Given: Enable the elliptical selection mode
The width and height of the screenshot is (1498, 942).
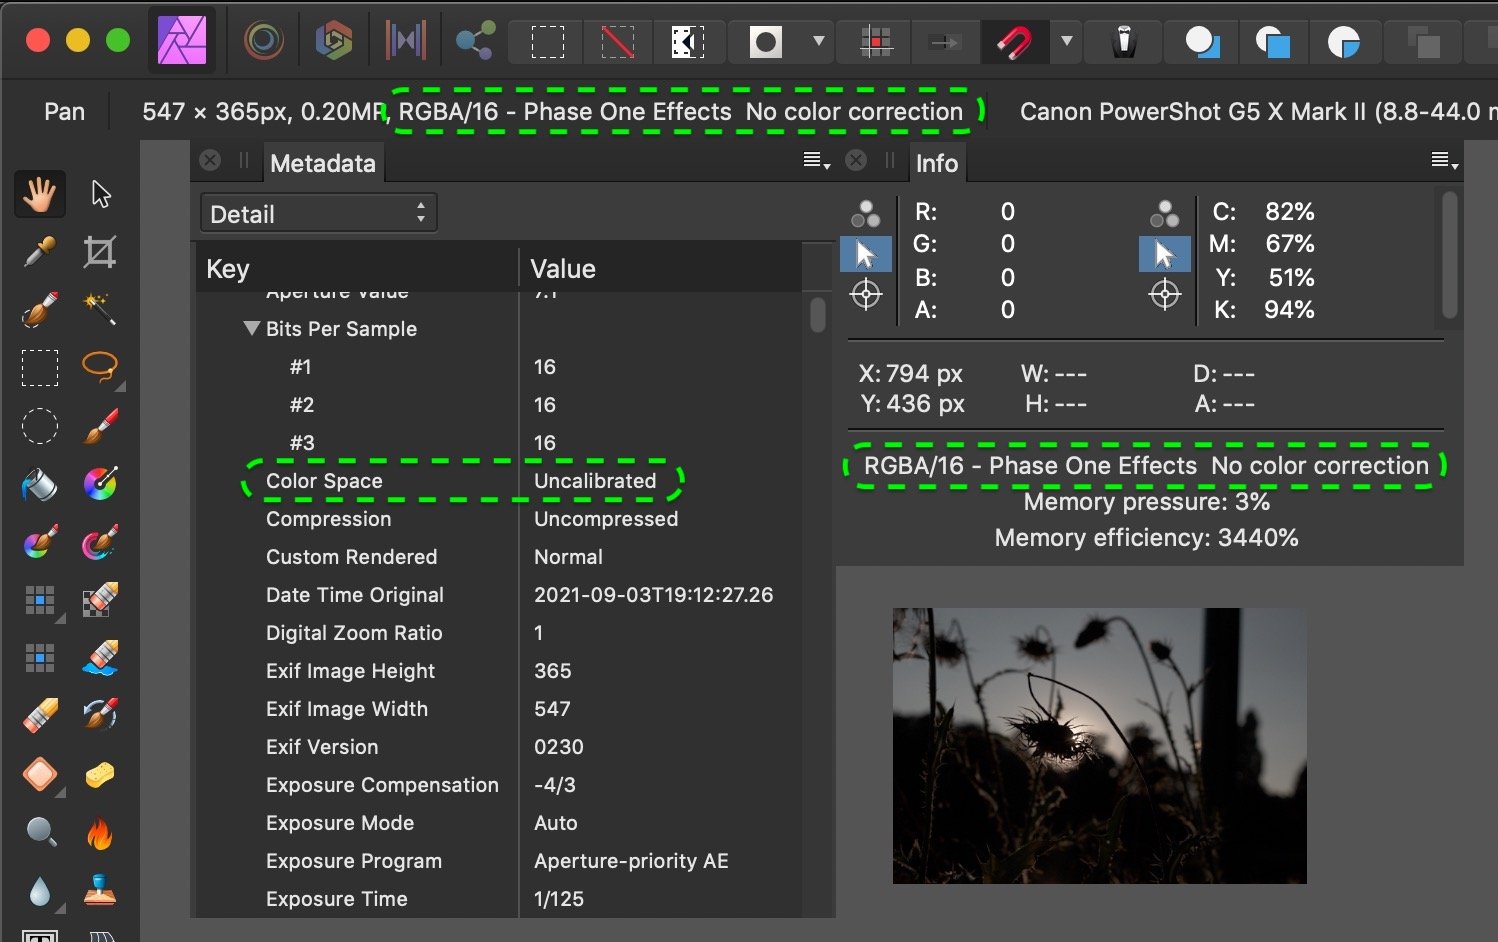Looking at the screenshot, I should tap(40, 427).
